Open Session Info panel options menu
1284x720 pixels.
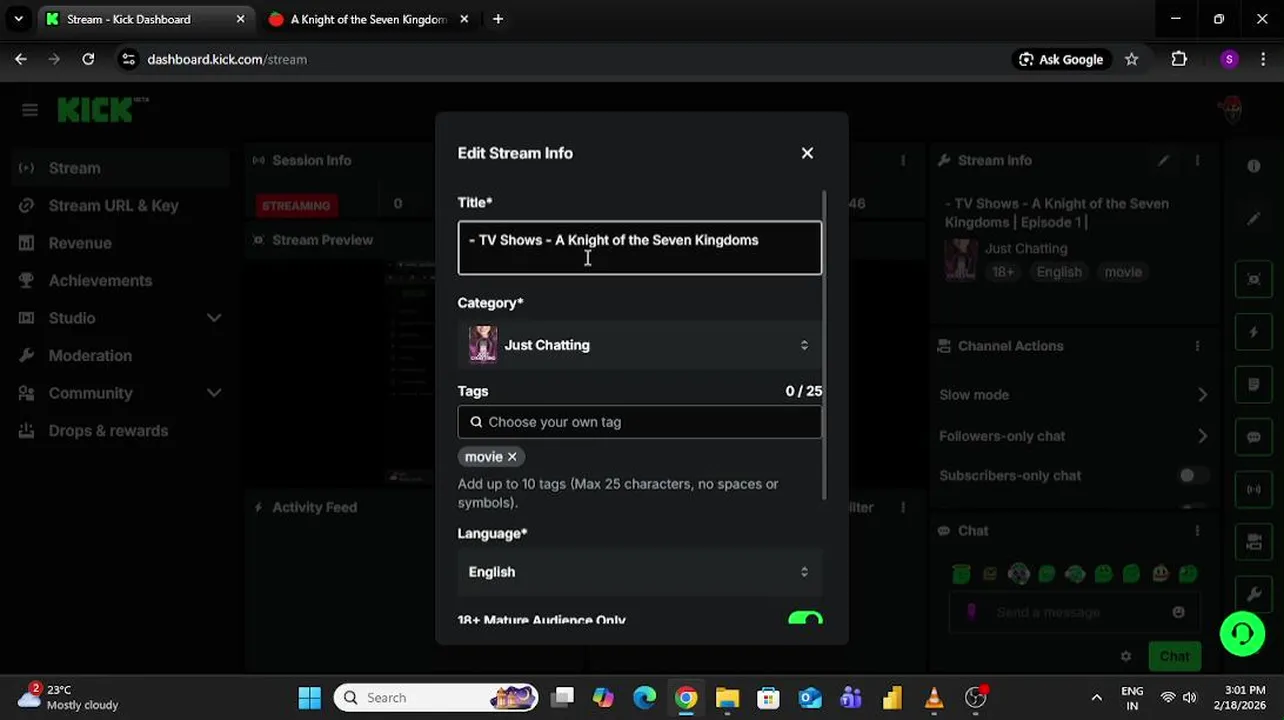[x=903, y=160]
